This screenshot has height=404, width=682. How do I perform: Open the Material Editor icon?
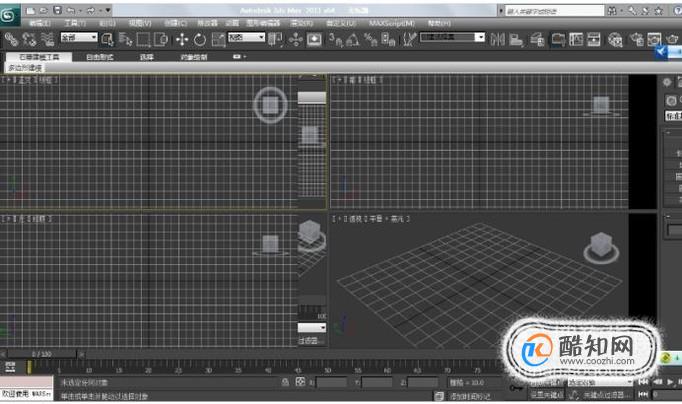pyautogui.click(x=615, y=40)
